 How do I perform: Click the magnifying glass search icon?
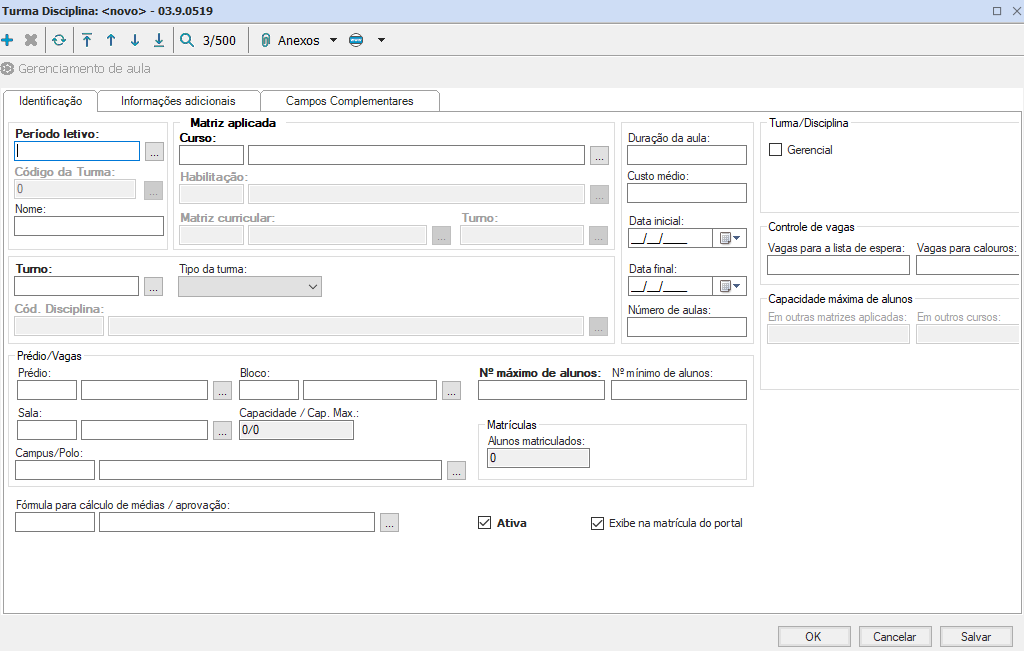[x=187, y=41]
